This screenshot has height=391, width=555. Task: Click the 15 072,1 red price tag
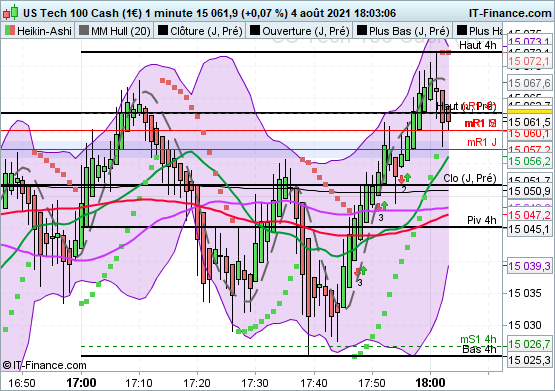[x=529, y=61]
